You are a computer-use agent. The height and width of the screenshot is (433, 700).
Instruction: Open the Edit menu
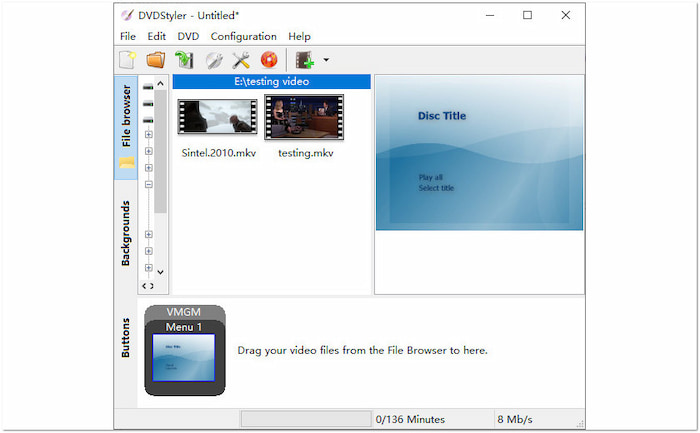[x=157, y=37]
